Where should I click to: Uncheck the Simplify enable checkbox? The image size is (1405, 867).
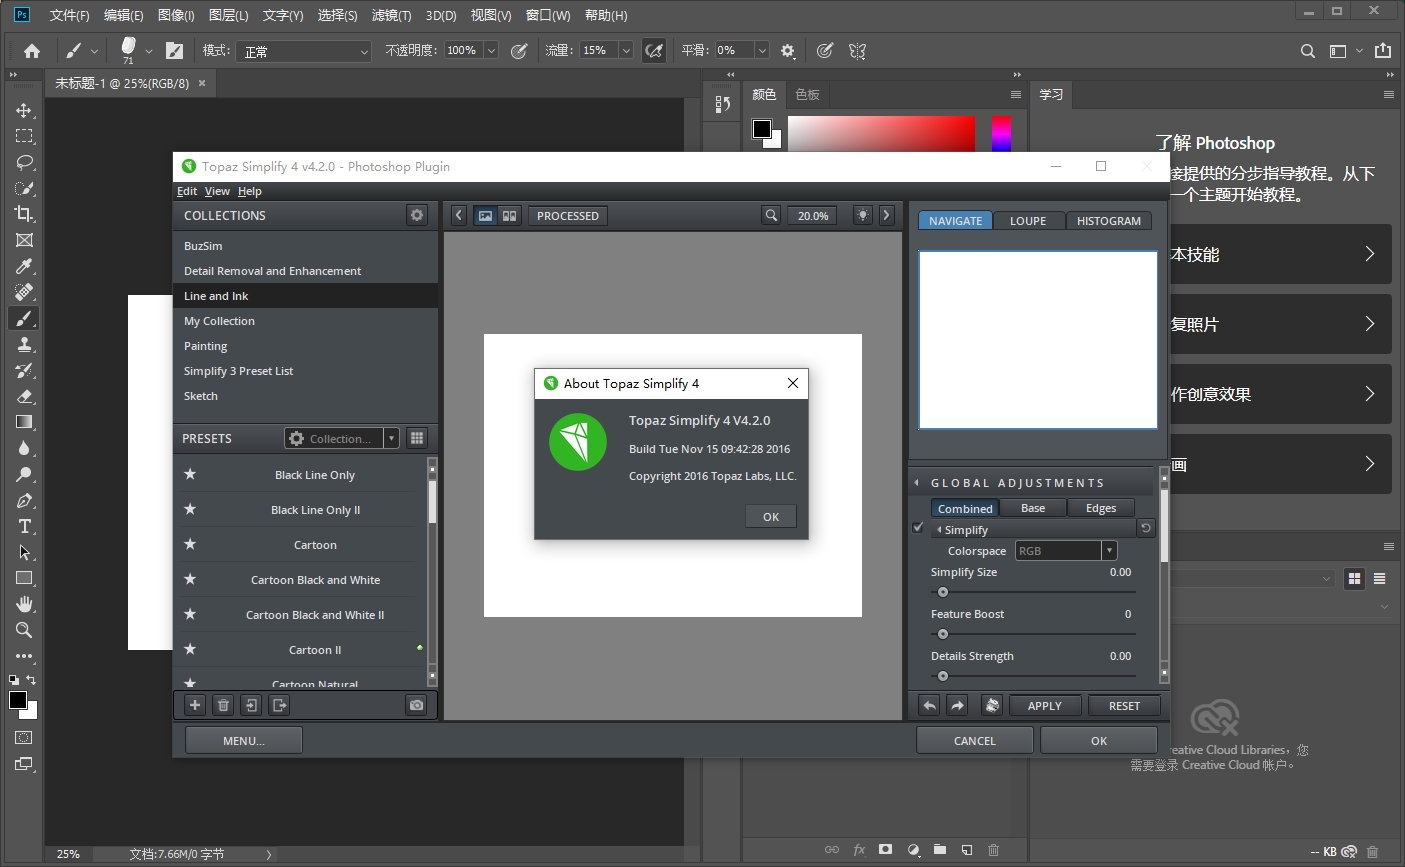(918, 528)
